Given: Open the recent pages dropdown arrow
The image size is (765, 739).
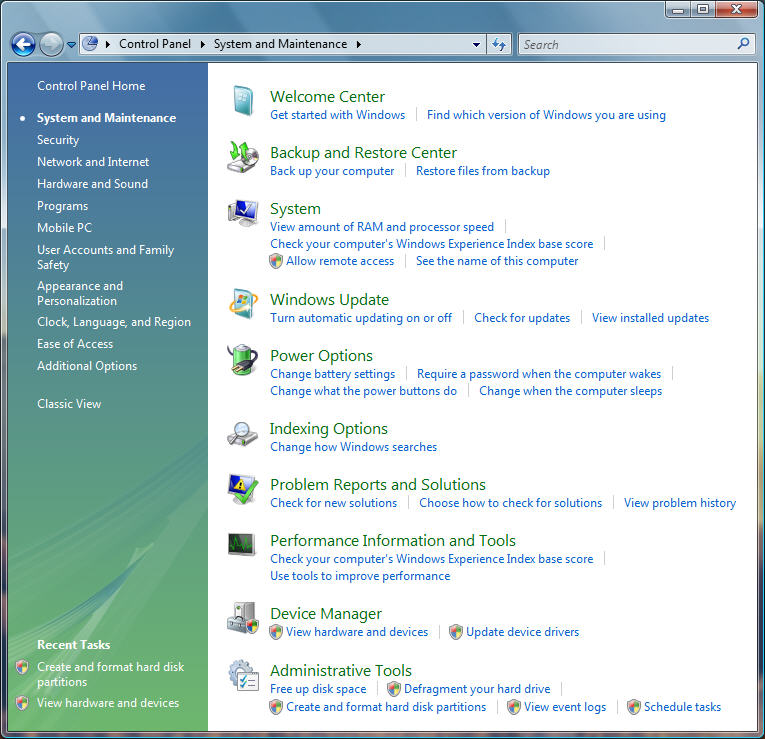Looking at the screenshot, I should (71, 44).
